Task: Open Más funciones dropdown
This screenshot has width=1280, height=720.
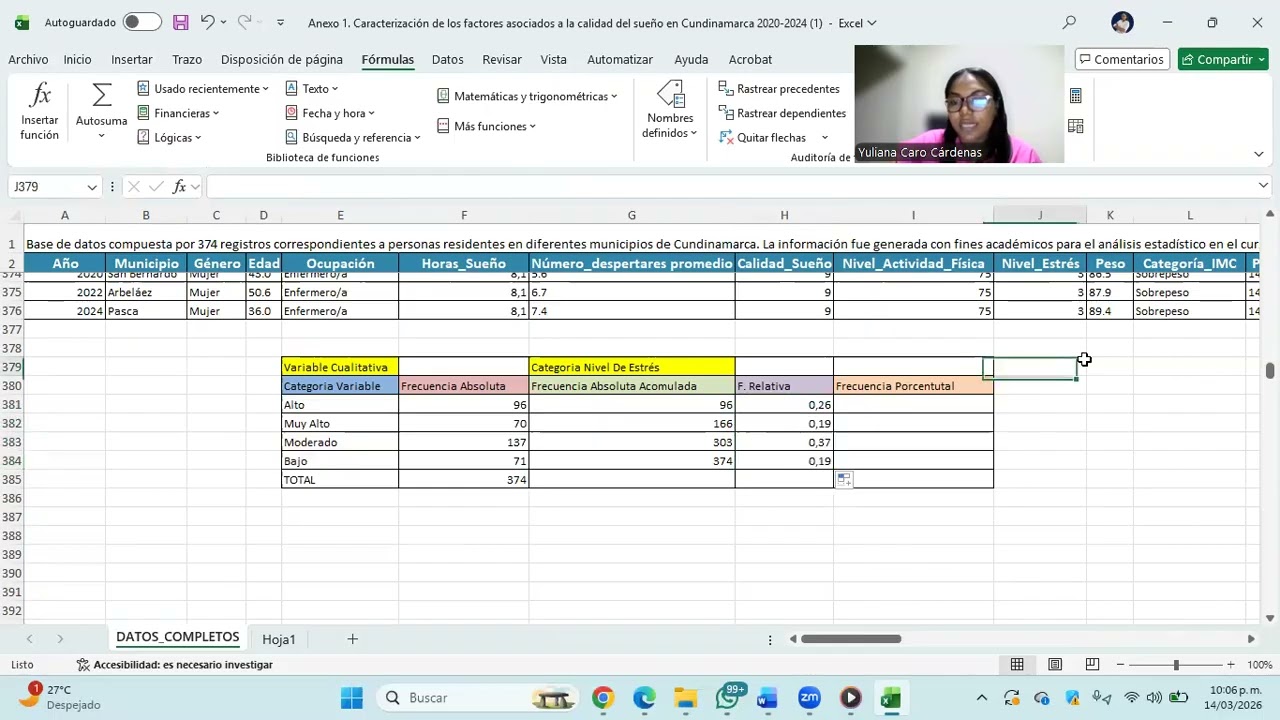Action: [x=487, y=126]
